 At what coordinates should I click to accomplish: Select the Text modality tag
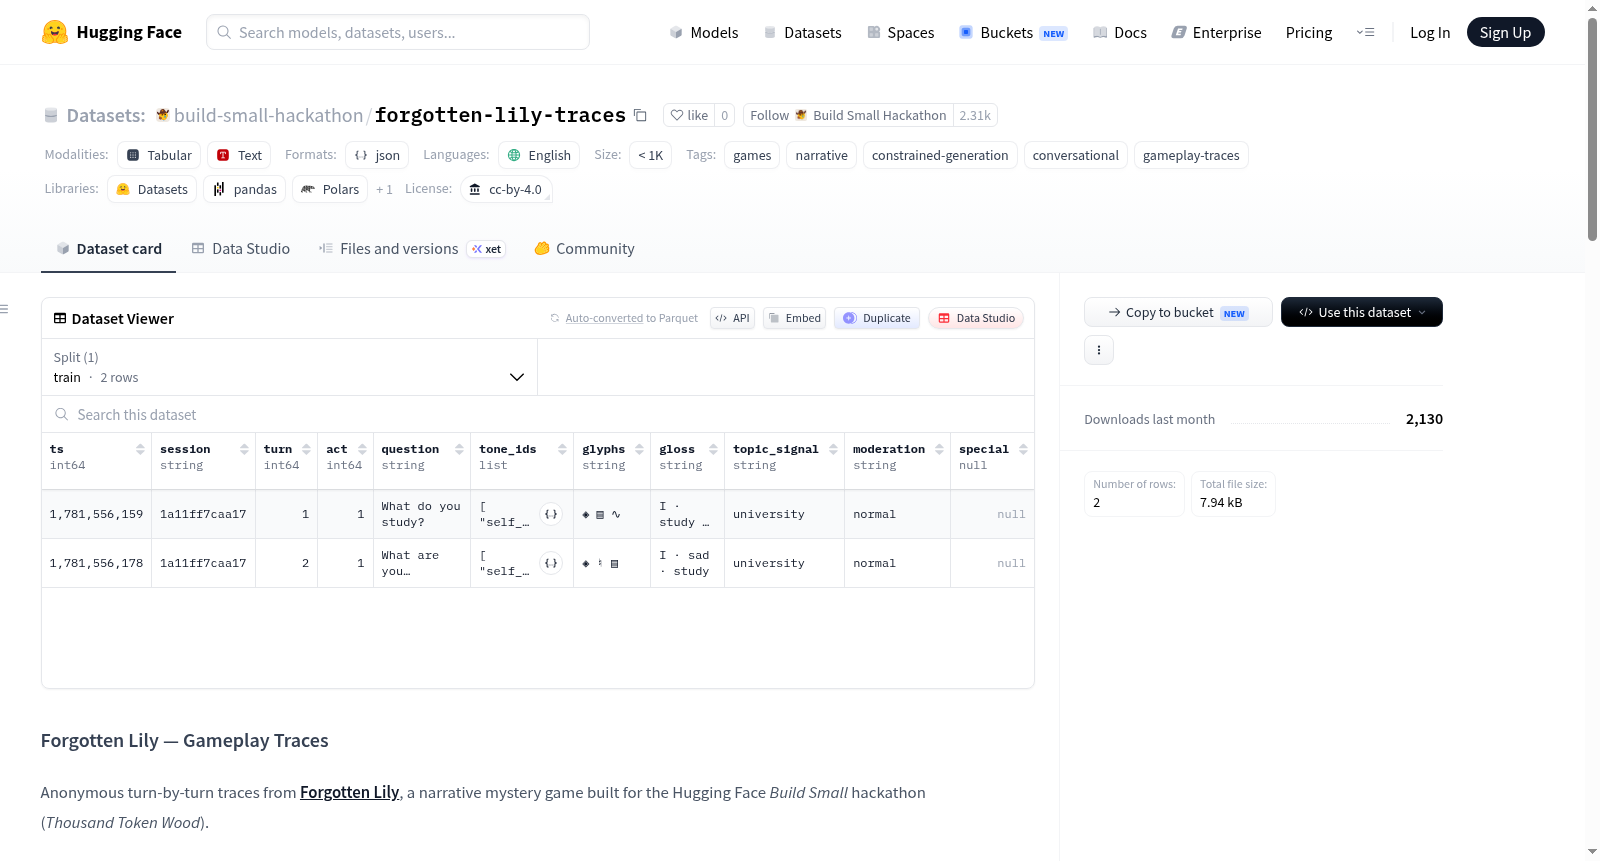[239, 155]
